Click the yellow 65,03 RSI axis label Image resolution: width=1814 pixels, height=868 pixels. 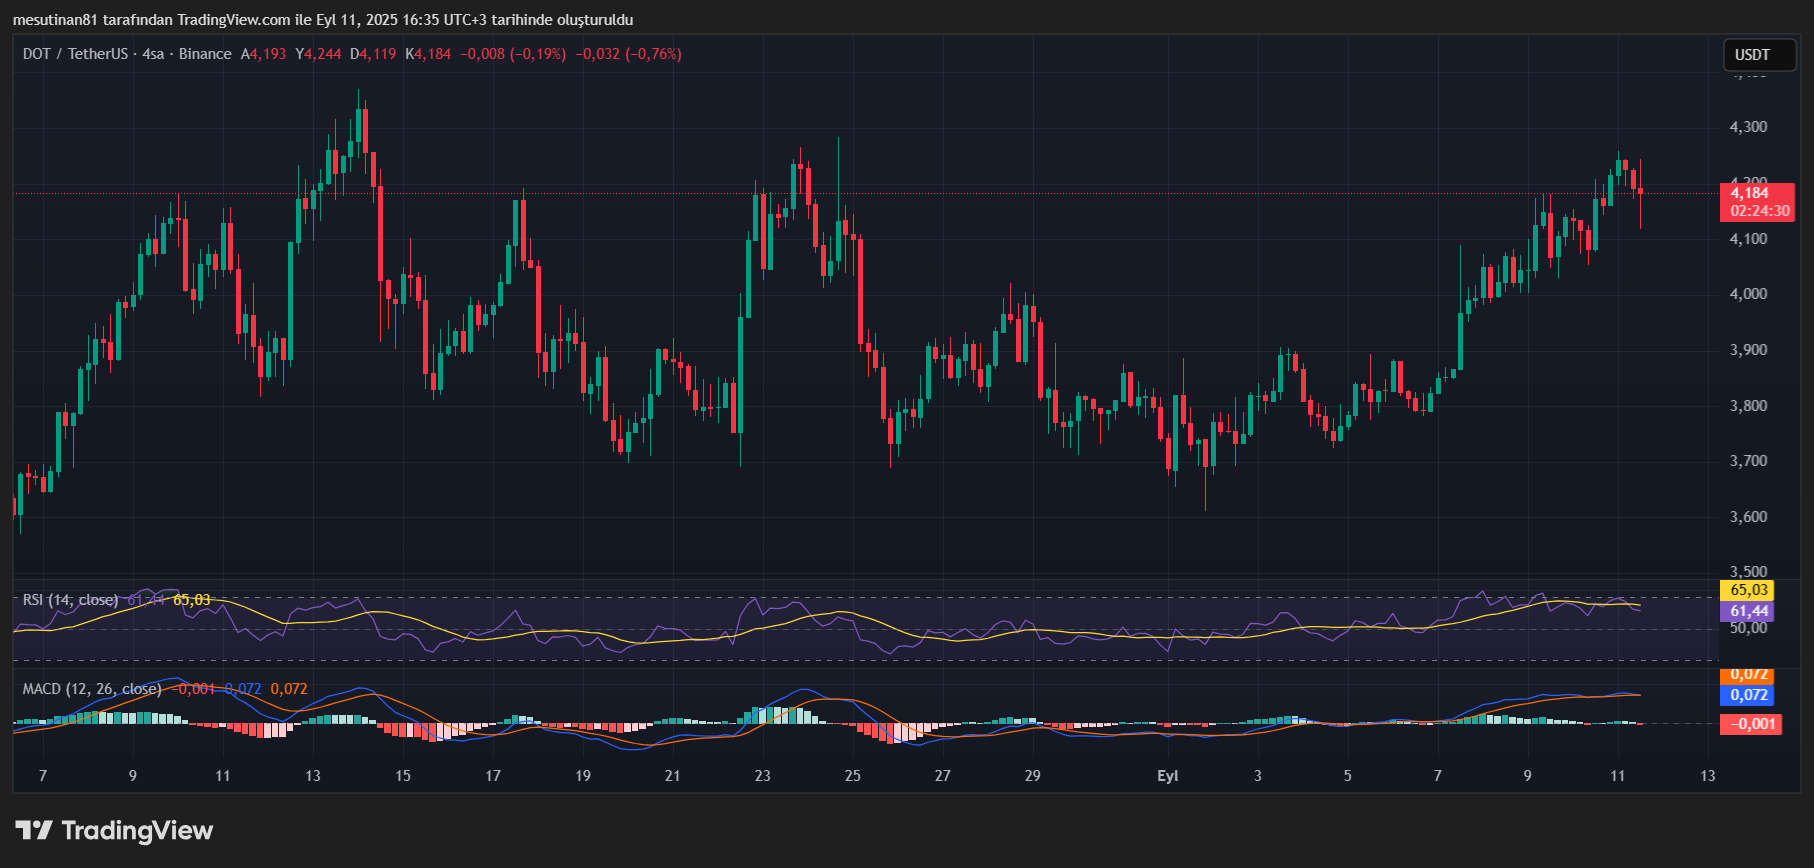[1748, 590]
